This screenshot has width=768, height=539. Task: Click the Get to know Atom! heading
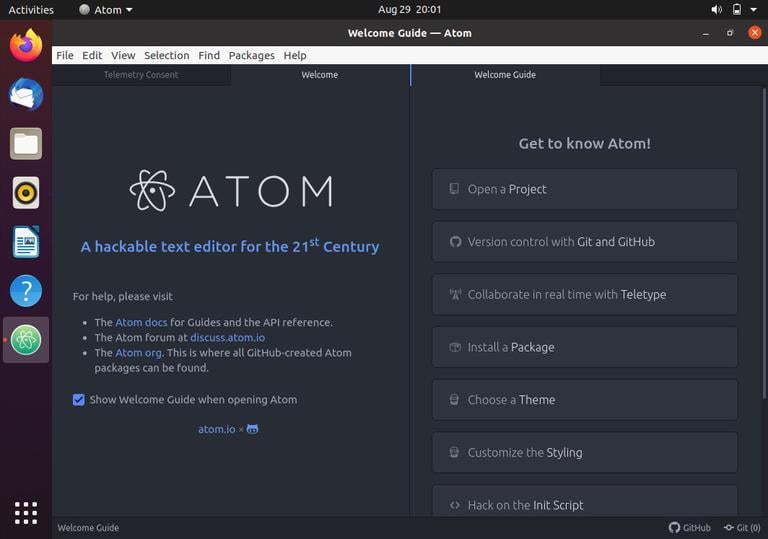pos(585,144)
